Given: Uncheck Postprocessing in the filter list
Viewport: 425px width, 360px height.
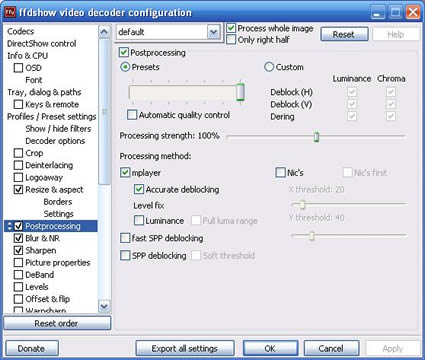Looking at the screenshot, I should [18, 226].
